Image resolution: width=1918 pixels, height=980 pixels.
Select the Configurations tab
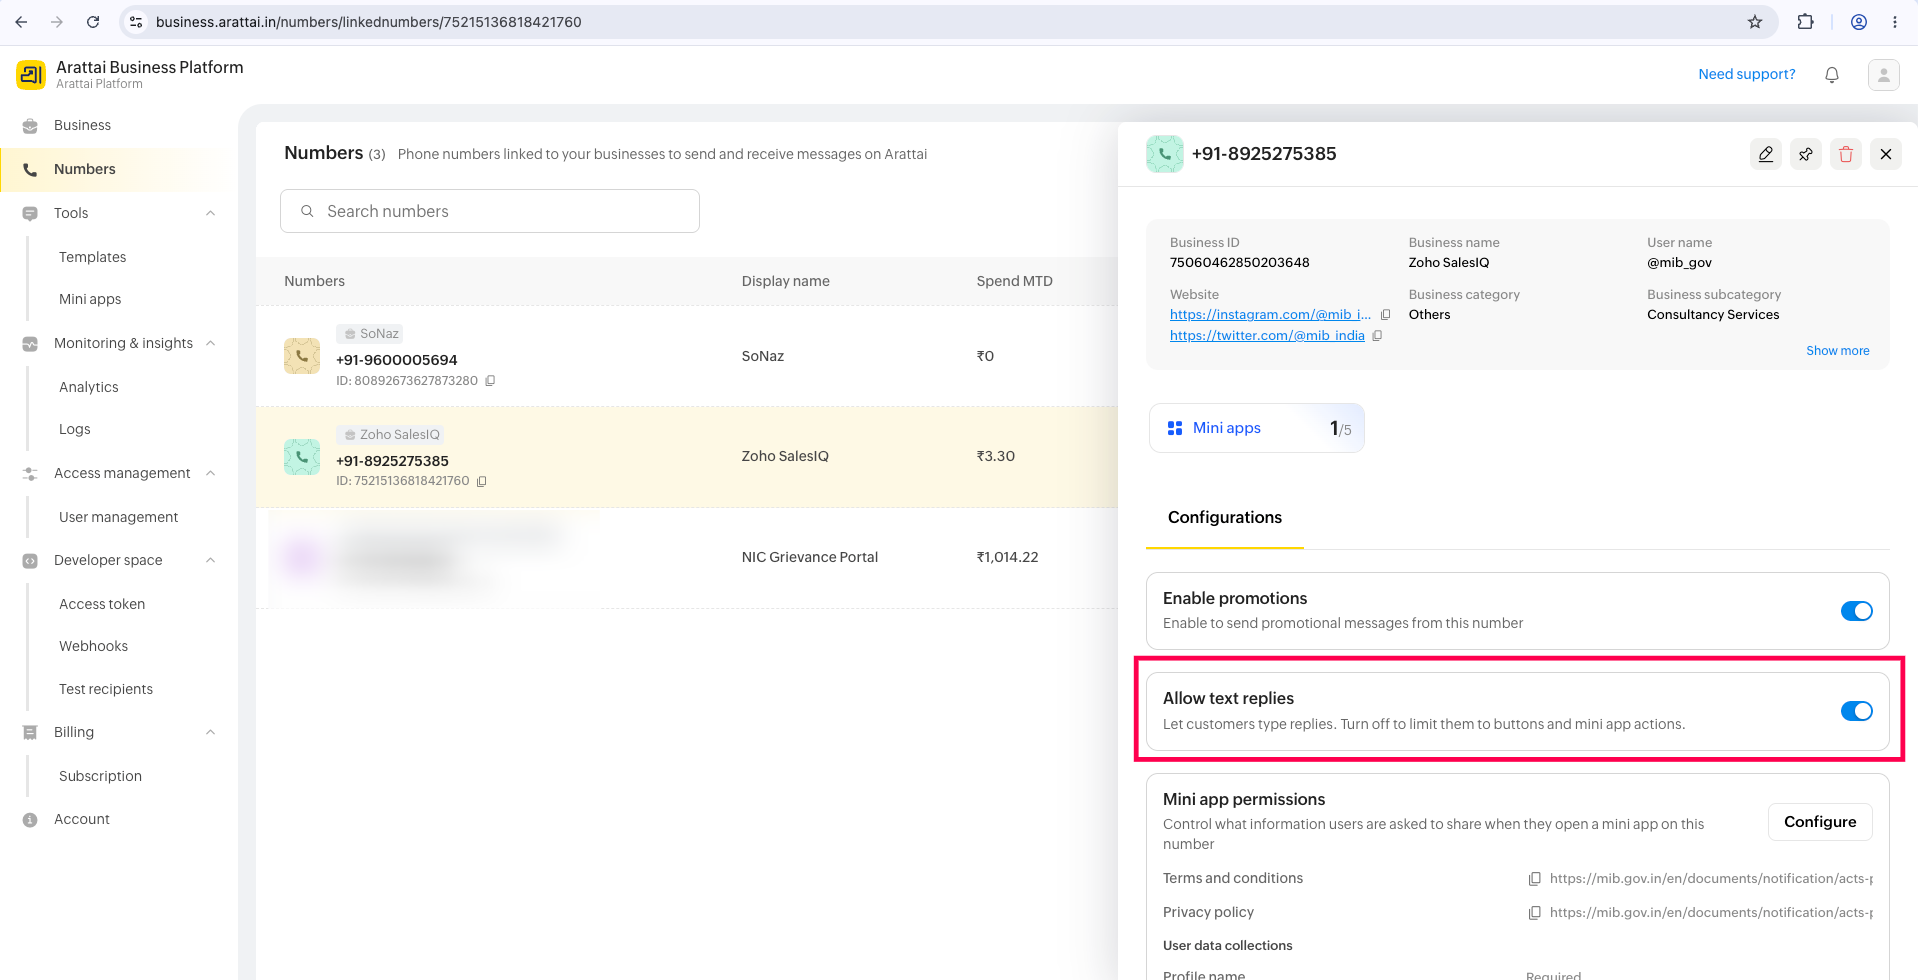(1224, 517)
